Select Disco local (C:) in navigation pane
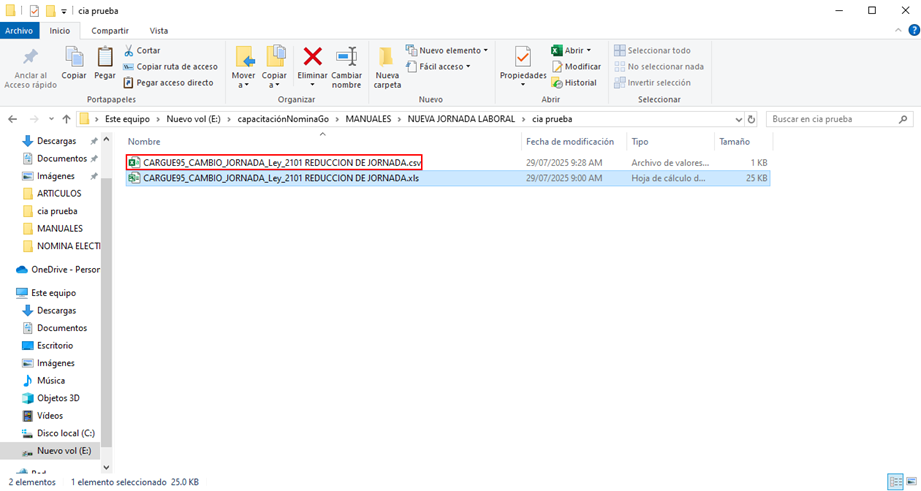This screenshot has height=491, width=921. (65, 433)
